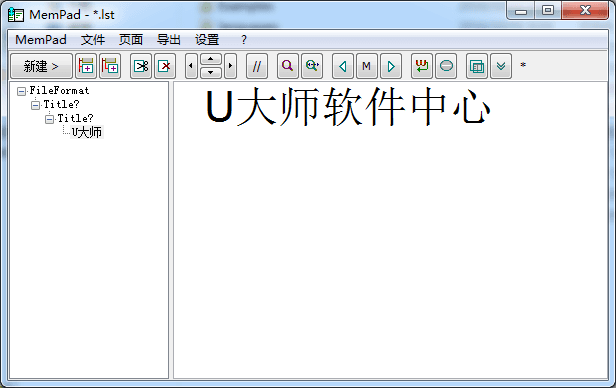This screenshot has width=616, height=388.
Task: Cut the page using the scissors icon
Action: pos(141,66)
